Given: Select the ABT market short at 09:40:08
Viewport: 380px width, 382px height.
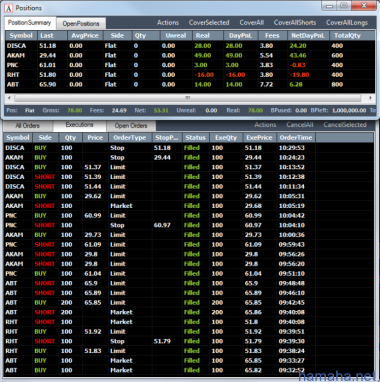Looking at the screenshot, I should pyautogui.click(x=188, y=312).
